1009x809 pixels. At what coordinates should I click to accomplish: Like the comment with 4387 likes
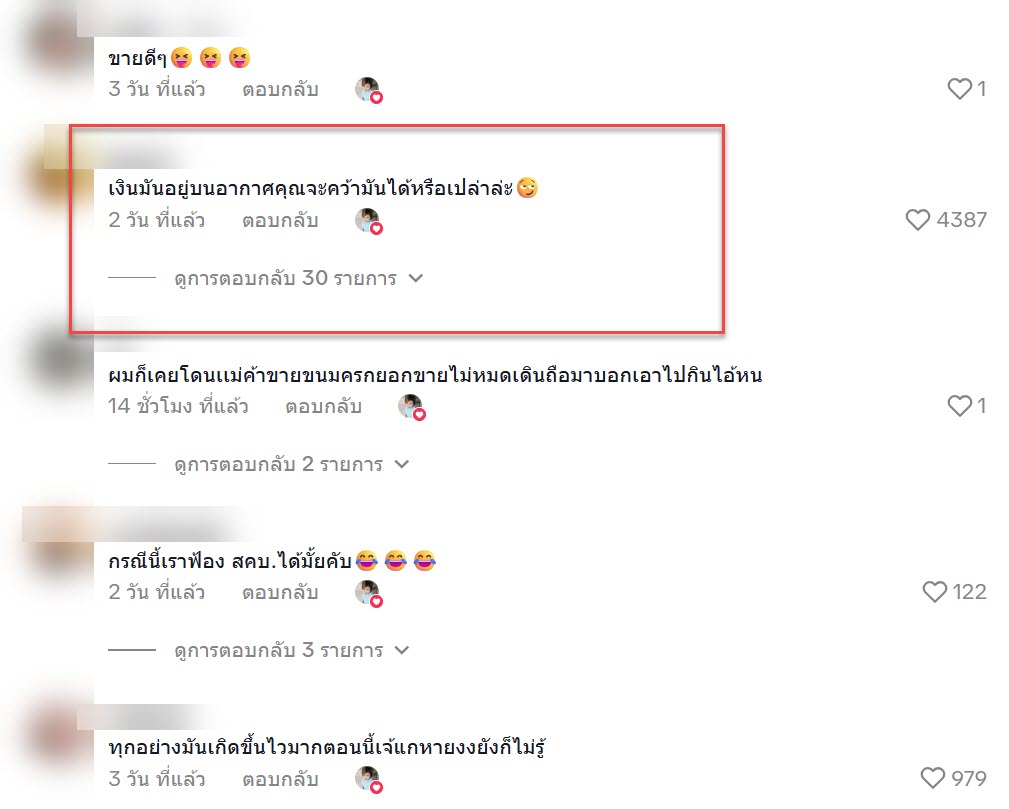point(917,219)
